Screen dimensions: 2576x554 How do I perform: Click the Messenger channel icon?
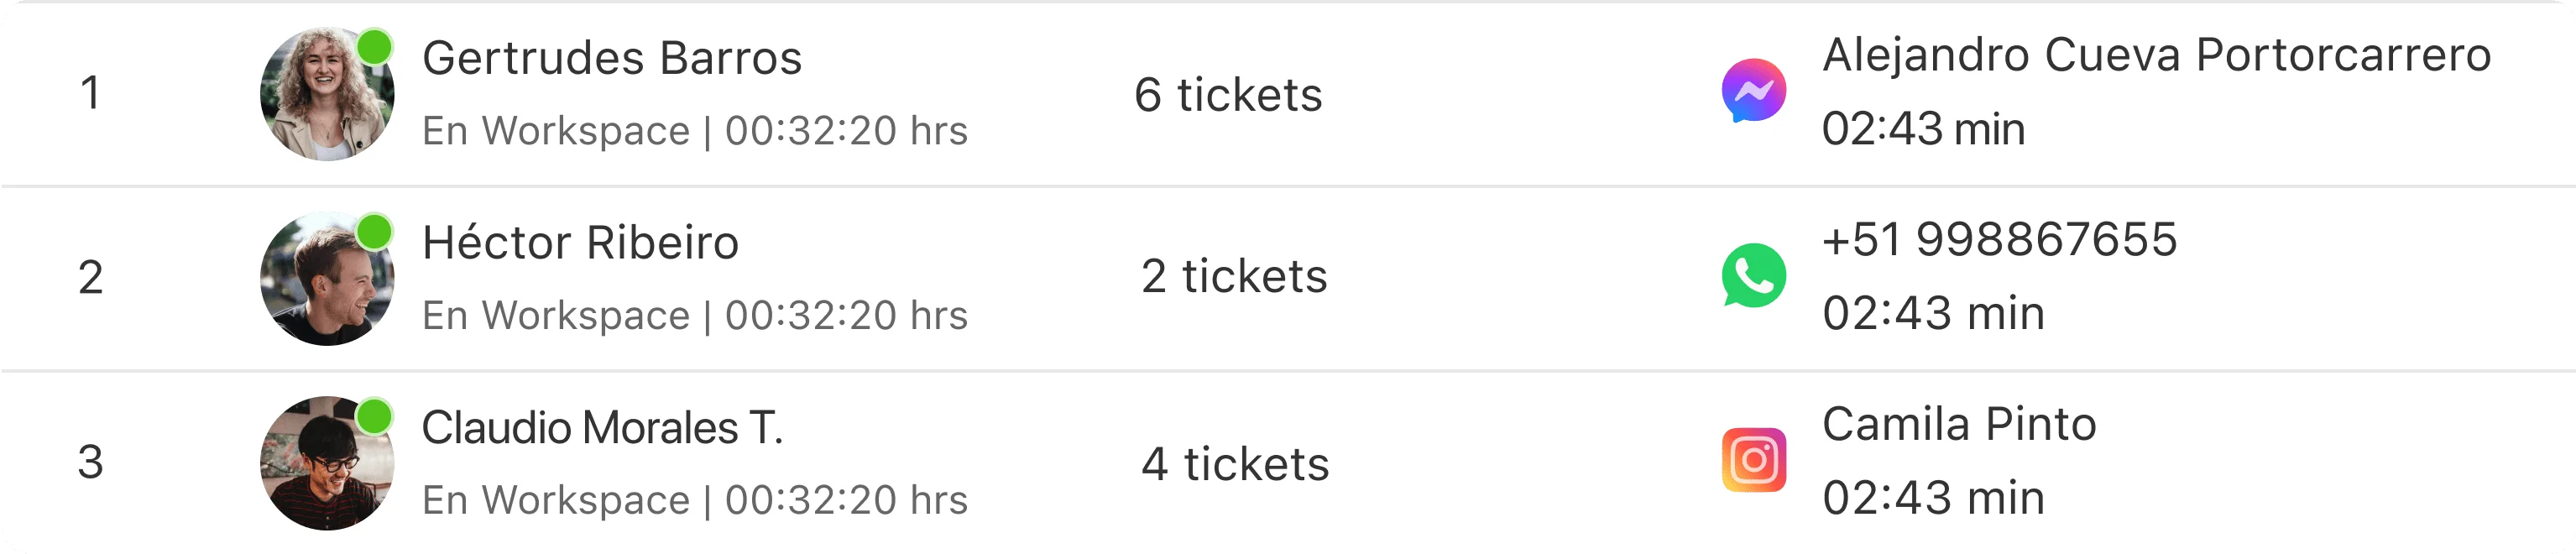coord(1754,91)
